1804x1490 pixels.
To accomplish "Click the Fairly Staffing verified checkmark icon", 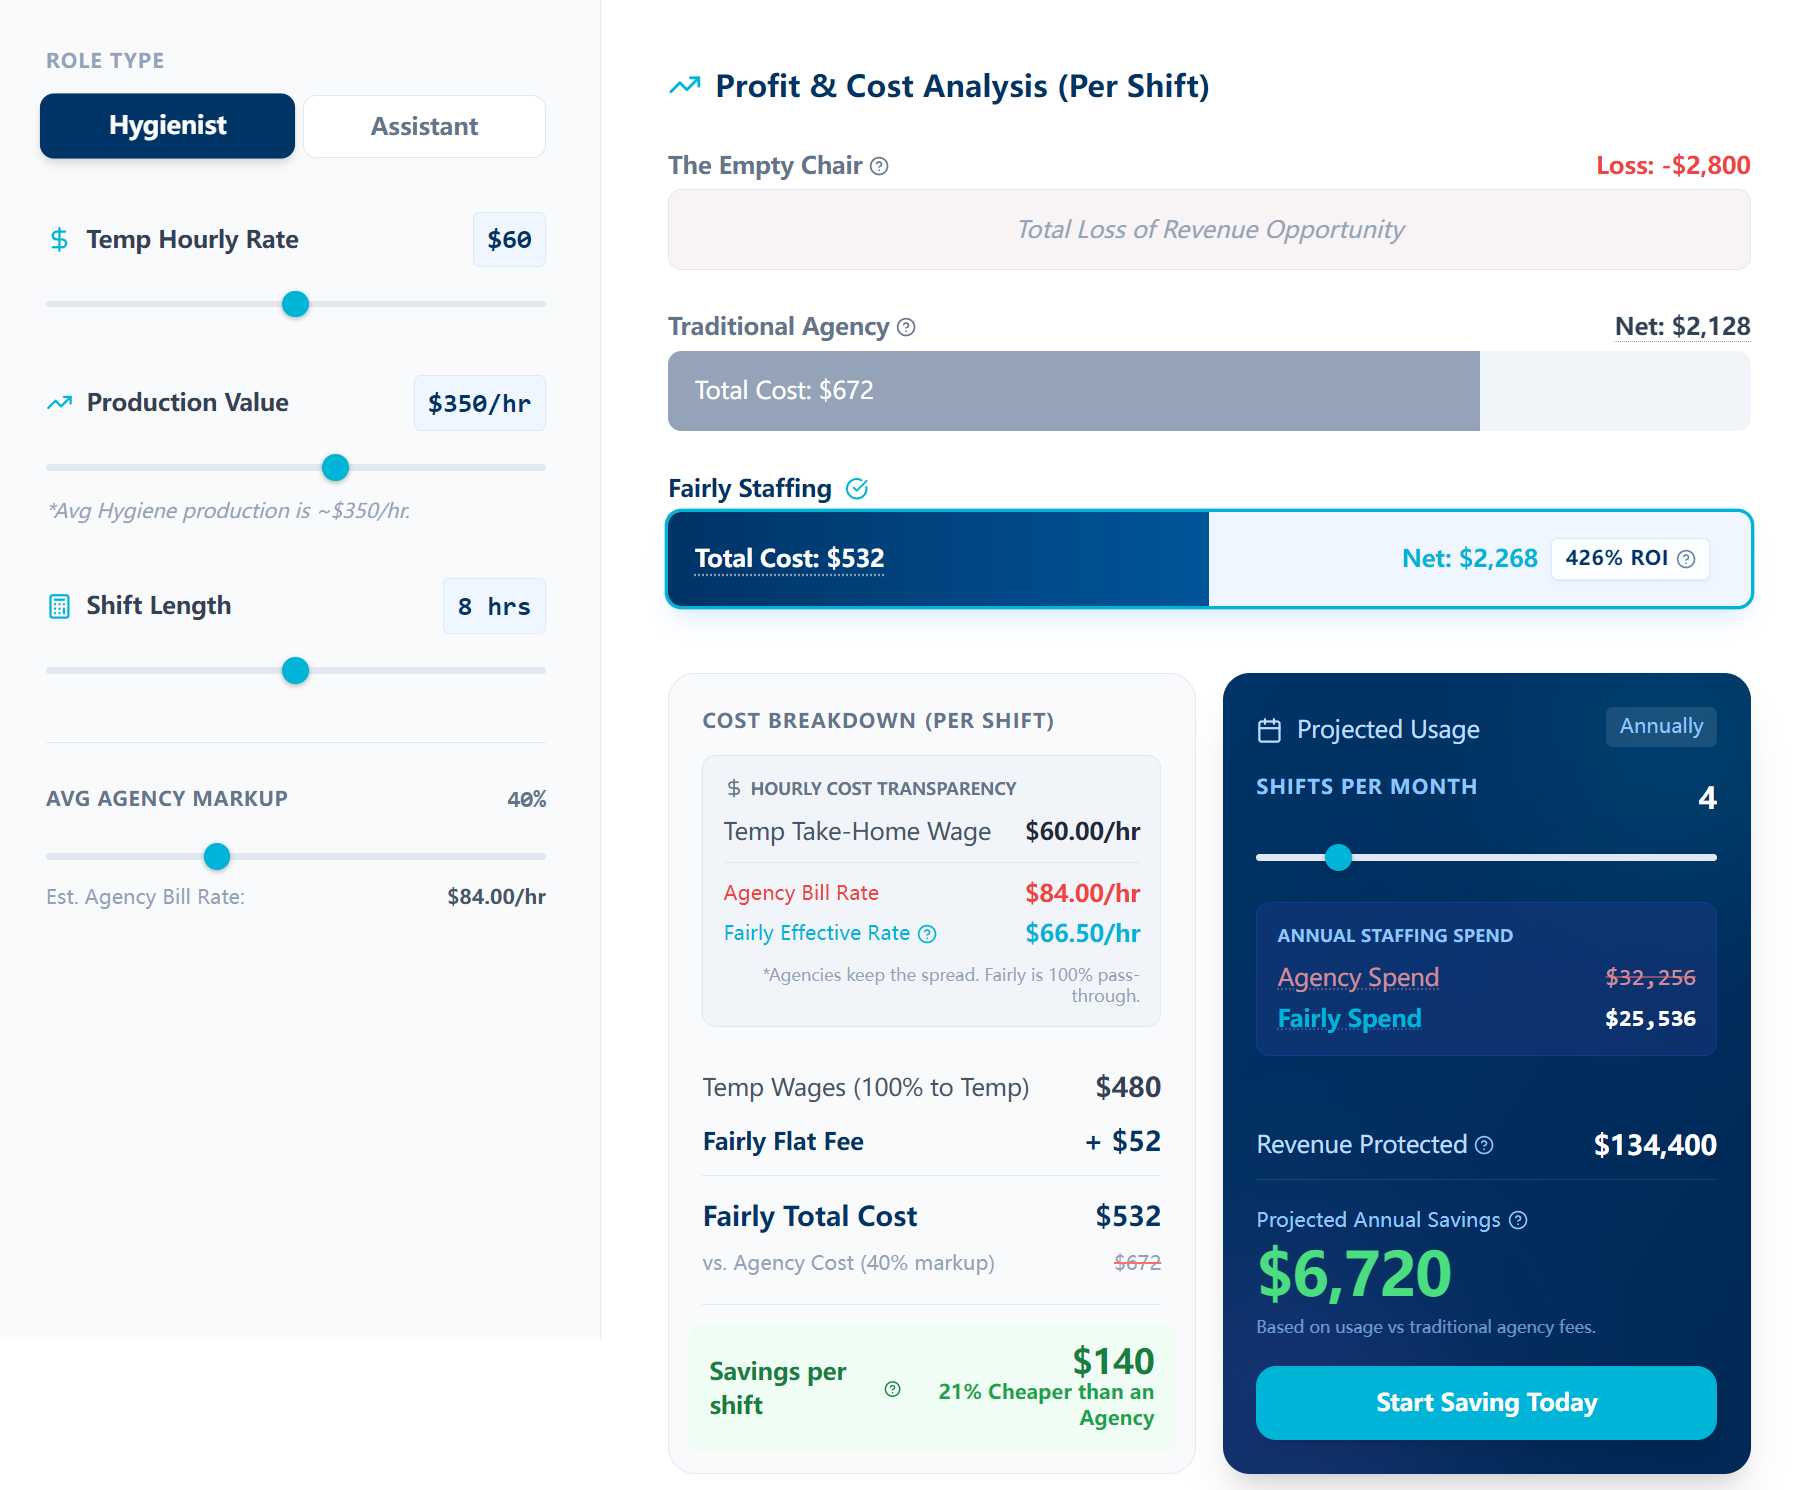I will coord(857,489).
